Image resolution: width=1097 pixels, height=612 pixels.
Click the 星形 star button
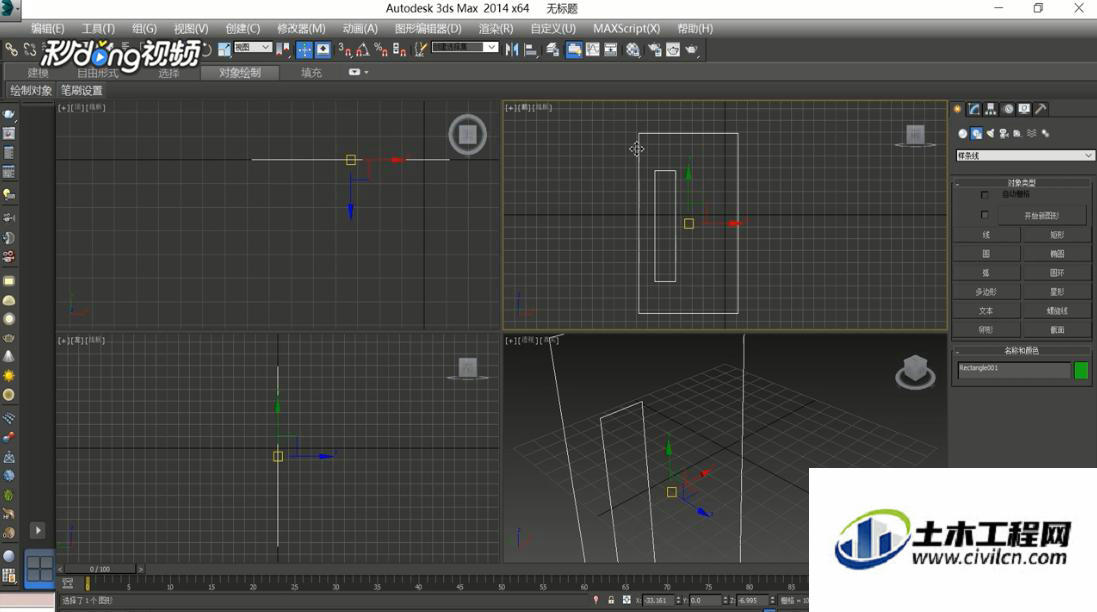click(1056, 291)
